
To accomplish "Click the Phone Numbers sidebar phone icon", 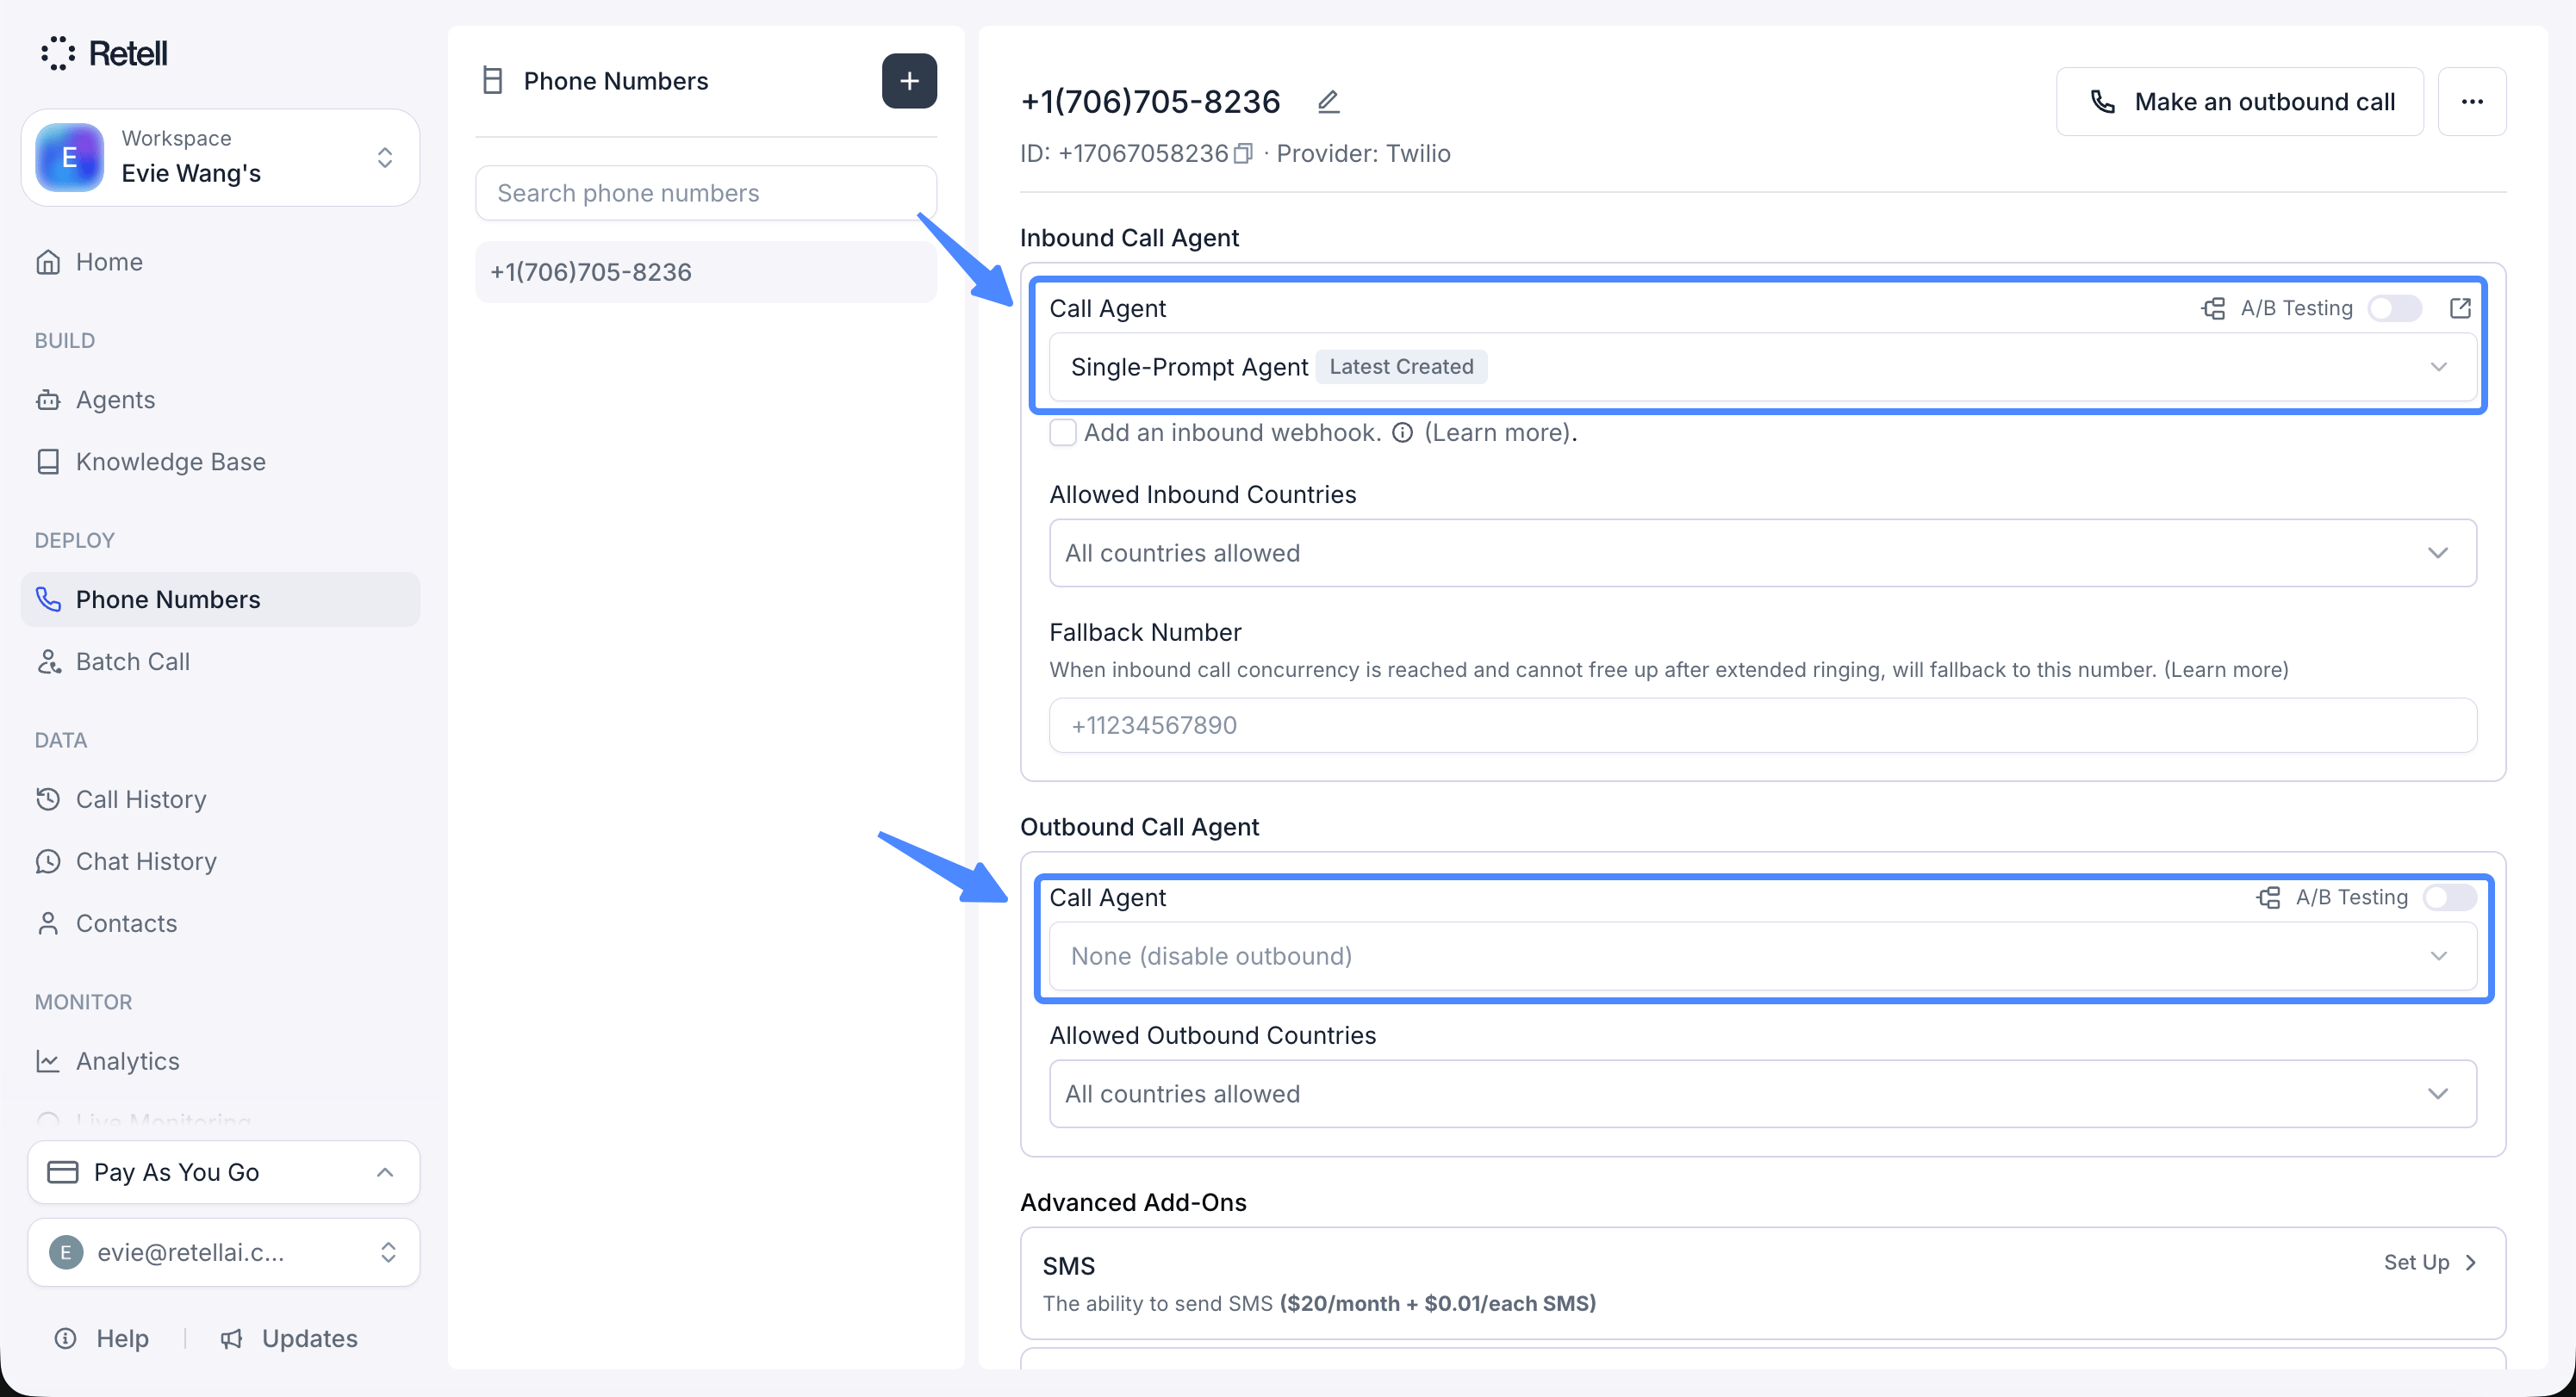I will 48,599.
